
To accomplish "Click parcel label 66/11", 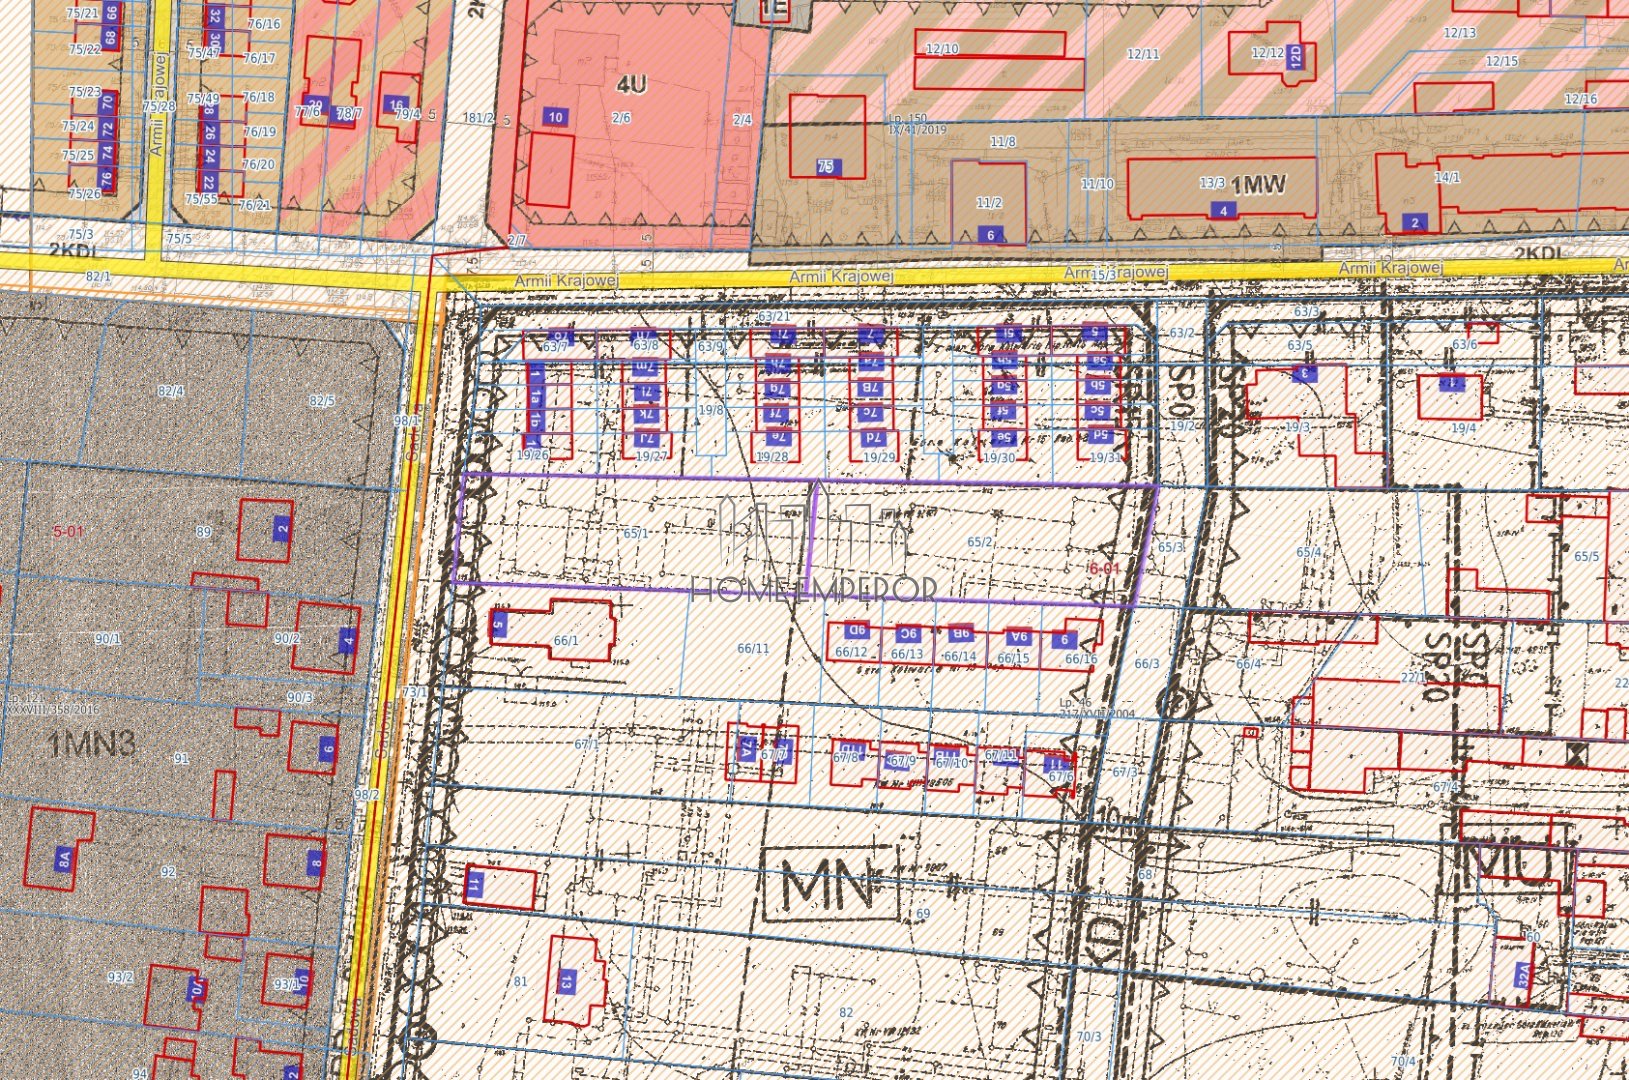I will [x=753, y=648].
